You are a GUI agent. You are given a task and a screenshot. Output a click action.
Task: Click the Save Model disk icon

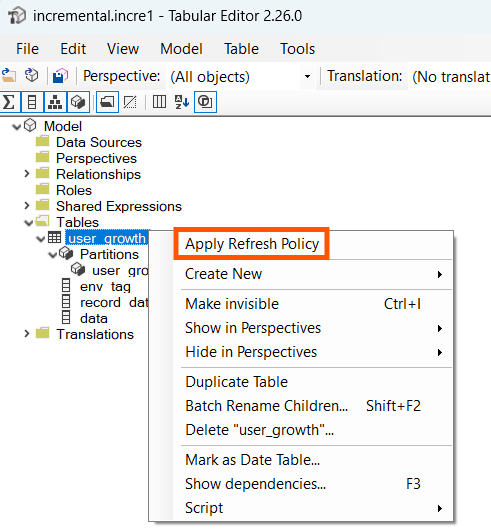tap(60, 75)
